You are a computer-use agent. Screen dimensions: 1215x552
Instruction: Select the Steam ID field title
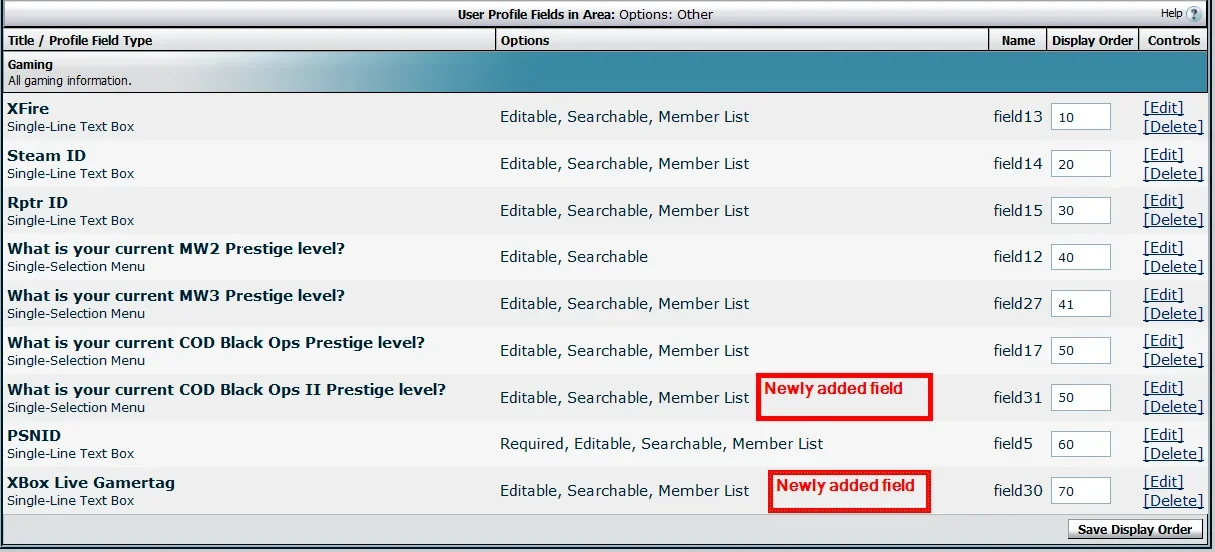click(47, 156)
